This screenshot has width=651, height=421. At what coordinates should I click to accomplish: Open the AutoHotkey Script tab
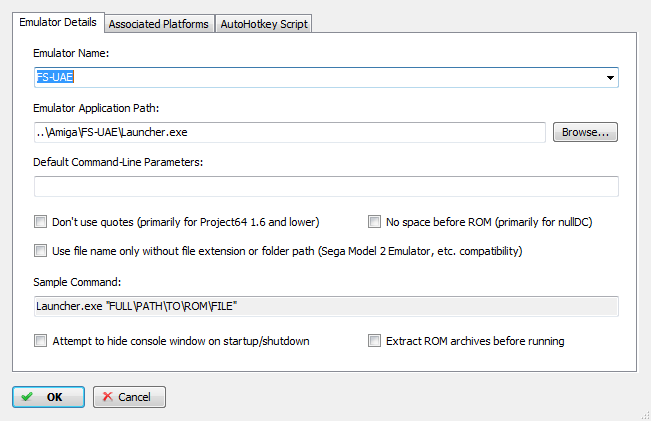264,24
